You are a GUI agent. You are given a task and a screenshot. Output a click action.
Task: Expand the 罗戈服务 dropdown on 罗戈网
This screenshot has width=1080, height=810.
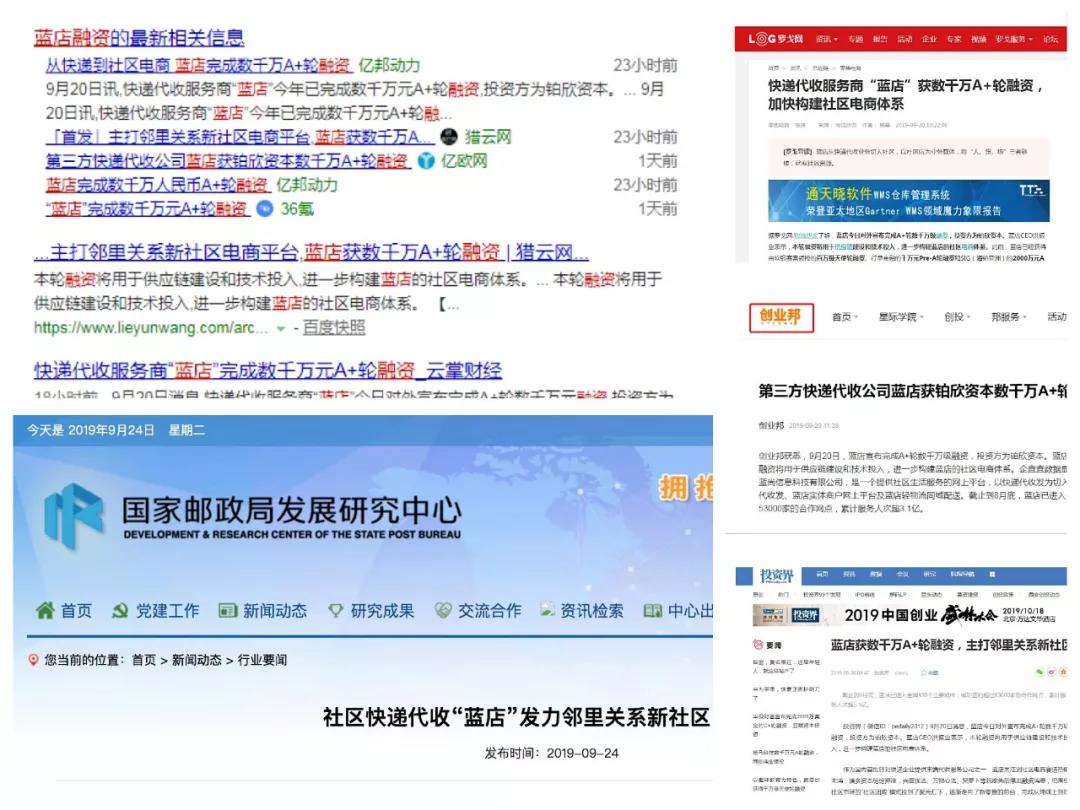tap(1030, 39)
